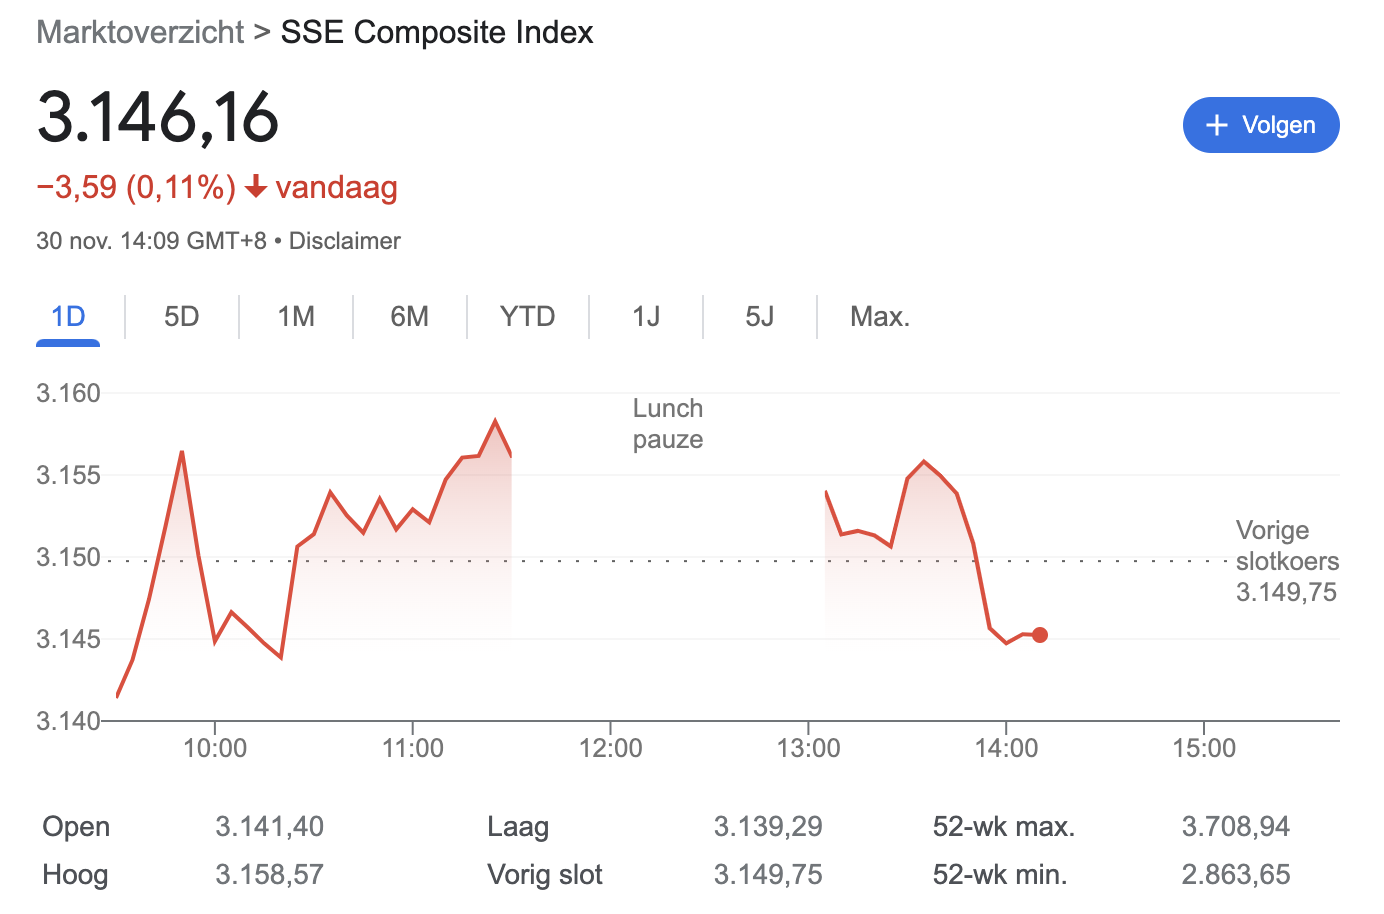Click the 14:00 time axis label
The width and height of the screenshot is (1384, 914).
1006,748
